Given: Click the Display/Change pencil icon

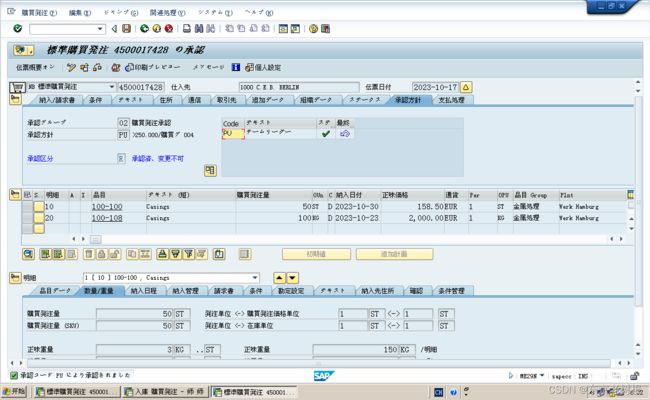Looking at the screenshot, I should (x=71, y=67).
